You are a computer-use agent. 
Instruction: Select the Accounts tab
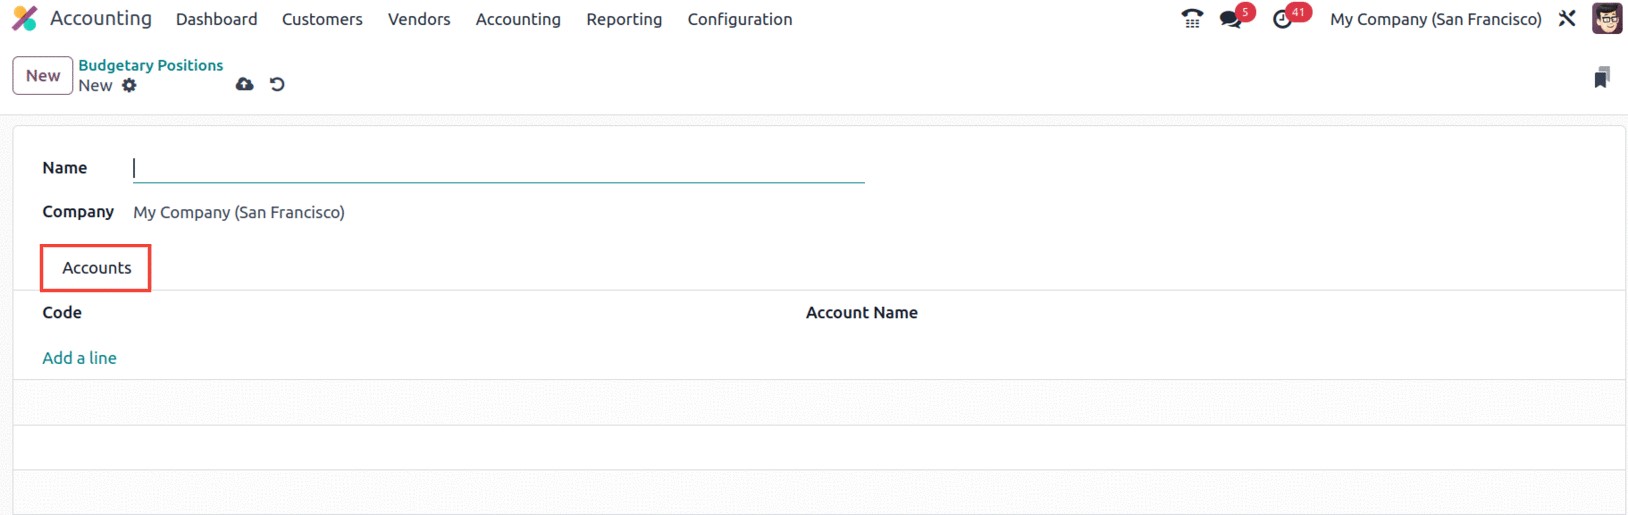tap(96, 268)
